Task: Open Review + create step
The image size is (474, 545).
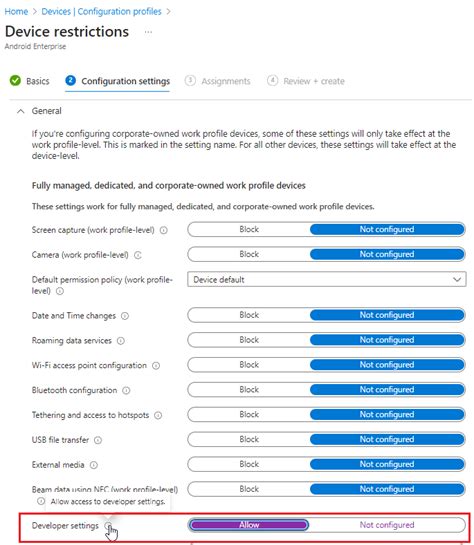Action: coord(306,81)
